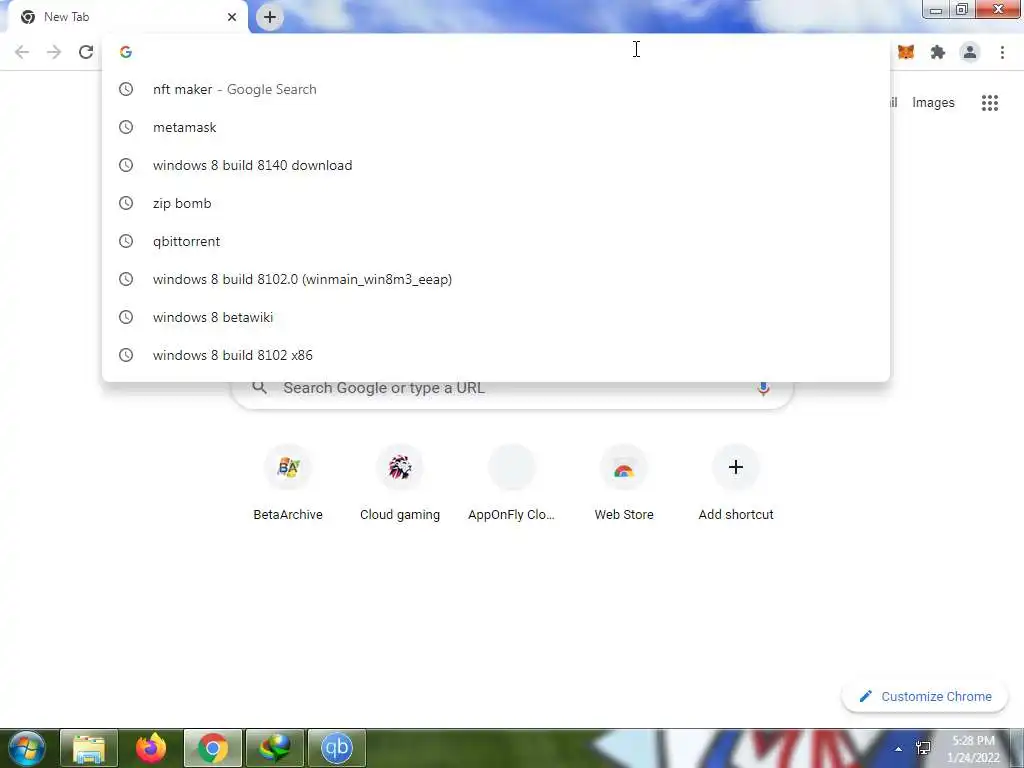The width and height of the screenshot is (1024, 768).
Task: Click the Google G icon in omnibox
Action: pos(126,52)
